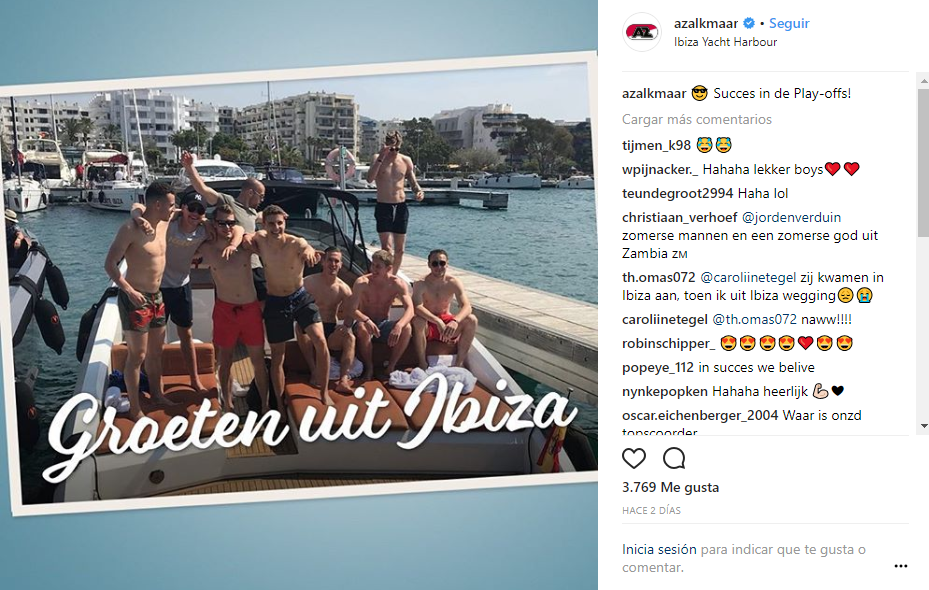Viewport: 929px width, 590px height.
Task: Click the Inicia sesión login link
Action: click(x=659, y=550)
